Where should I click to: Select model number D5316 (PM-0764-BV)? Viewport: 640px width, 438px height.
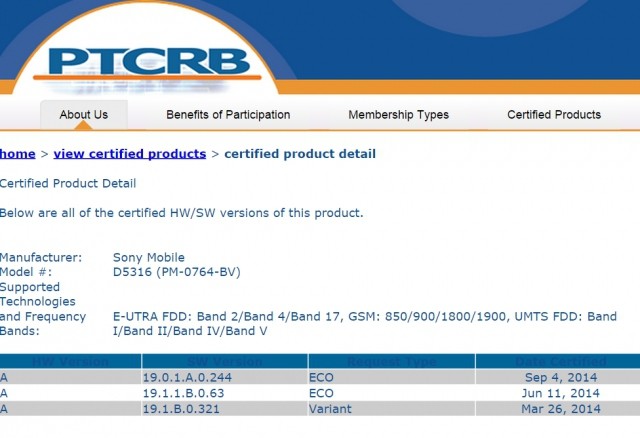pyautogui.click(x=177, y=272)
